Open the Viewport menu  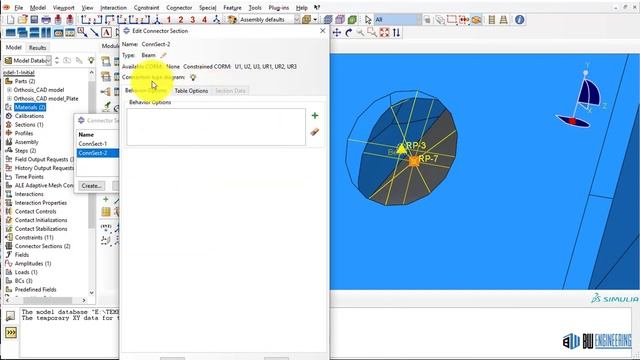[x=64, y=7]
